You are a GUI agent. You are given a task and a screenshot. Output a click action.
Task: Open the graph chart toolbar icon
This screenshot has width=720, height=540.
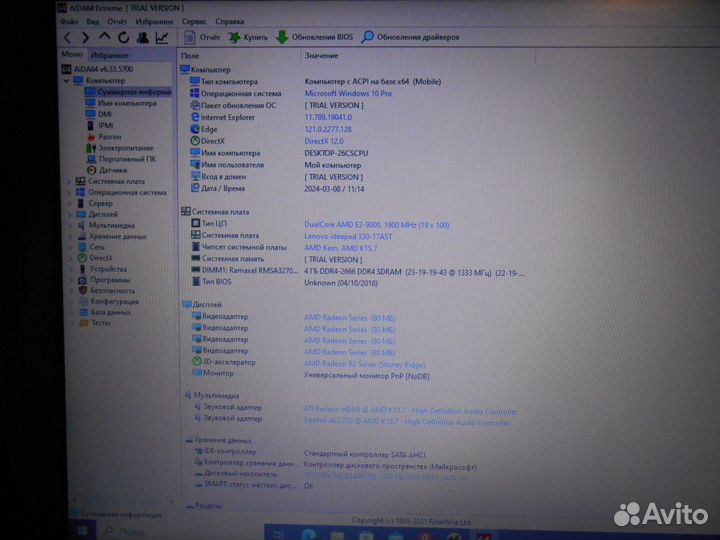[162, 38]
